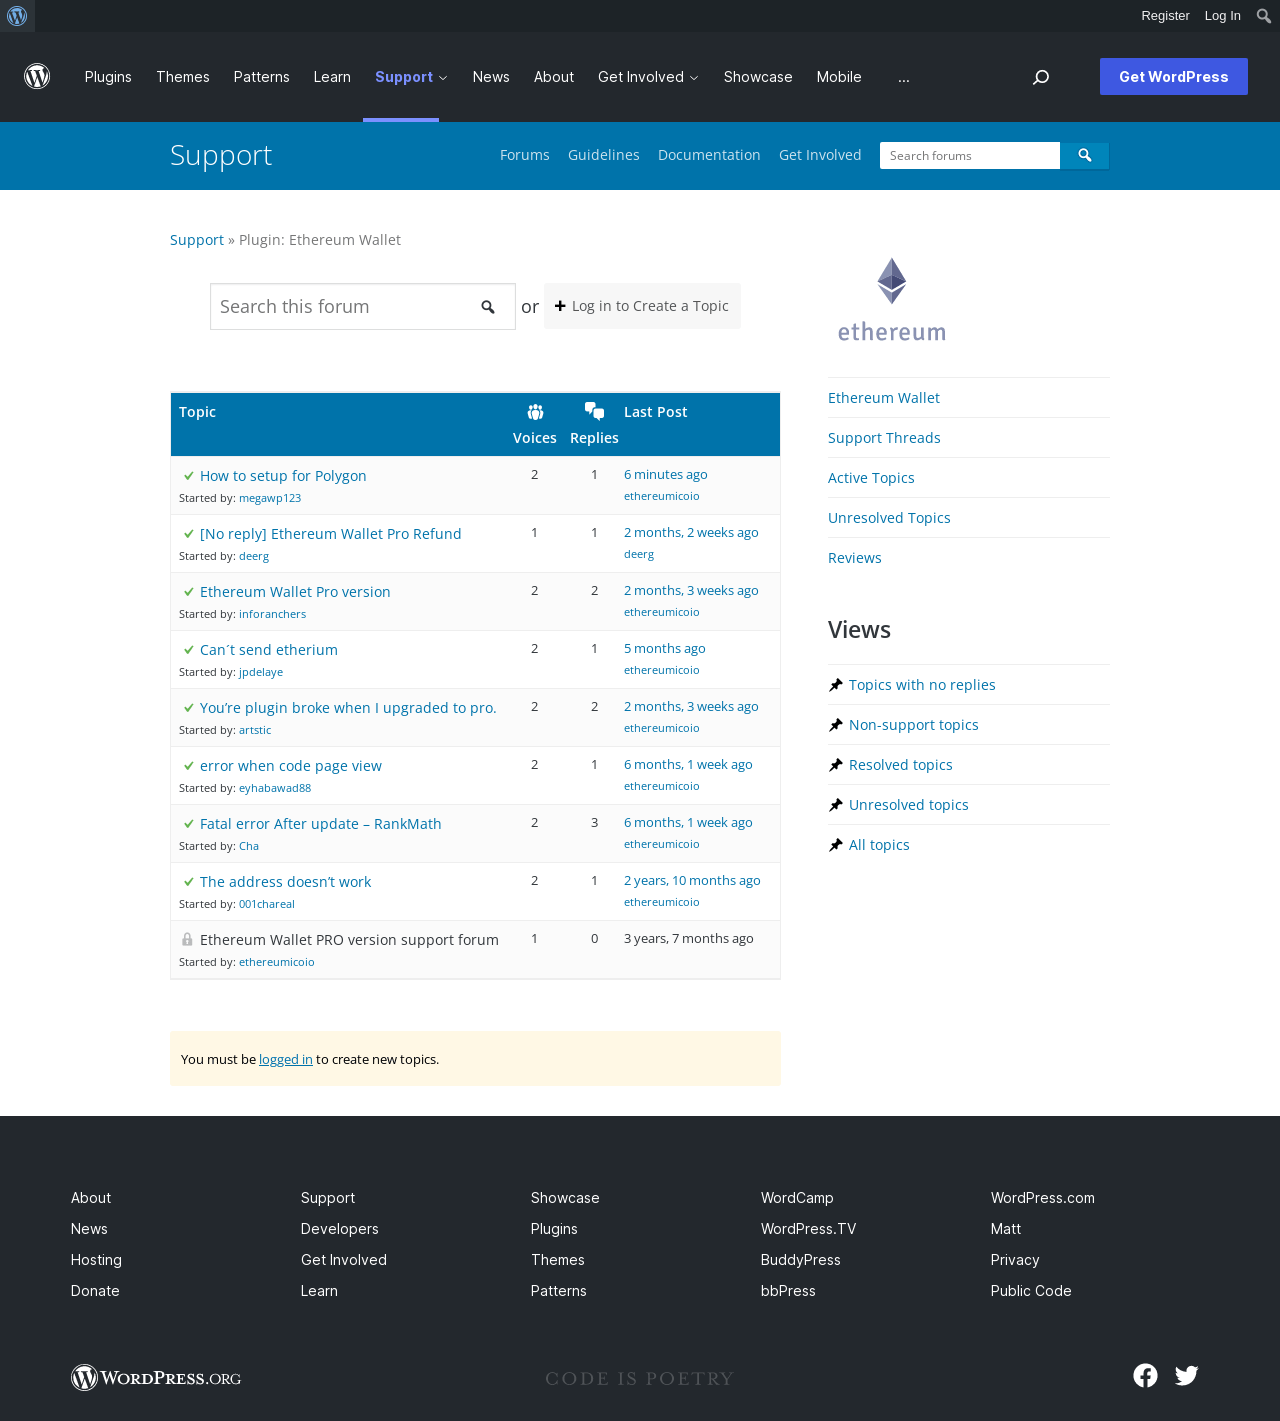
Task: Open the Plugins menu item
Action: point(108,77)
